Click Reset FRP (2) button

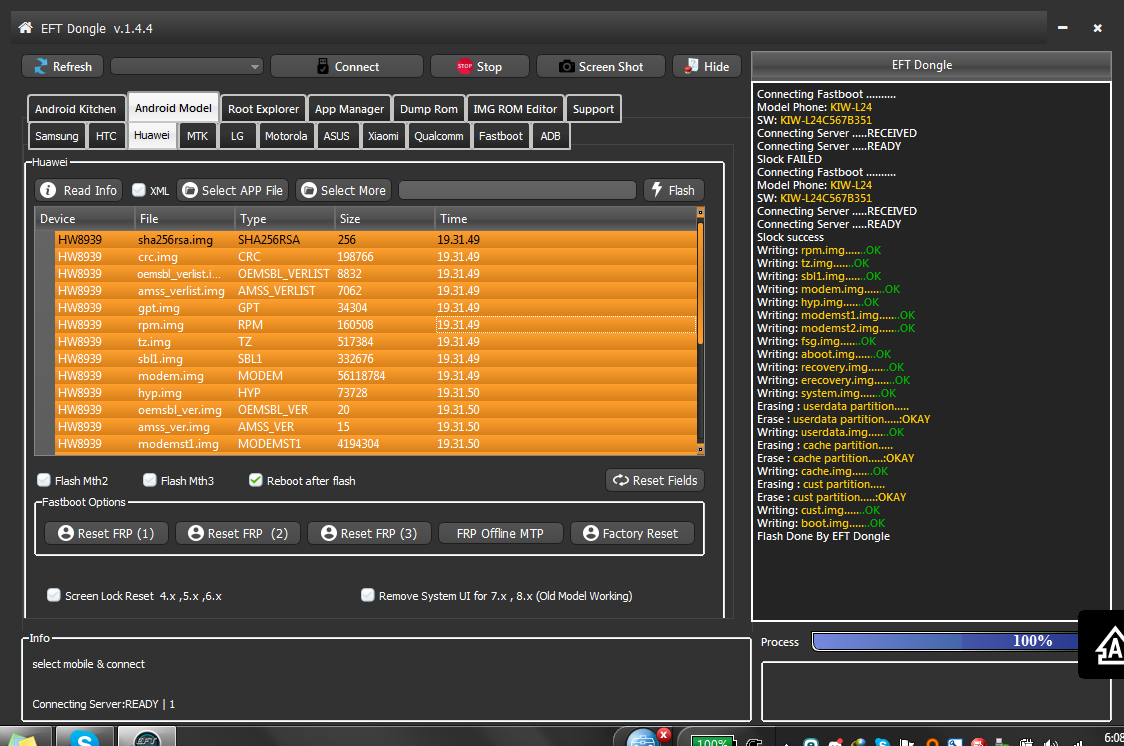238,533
